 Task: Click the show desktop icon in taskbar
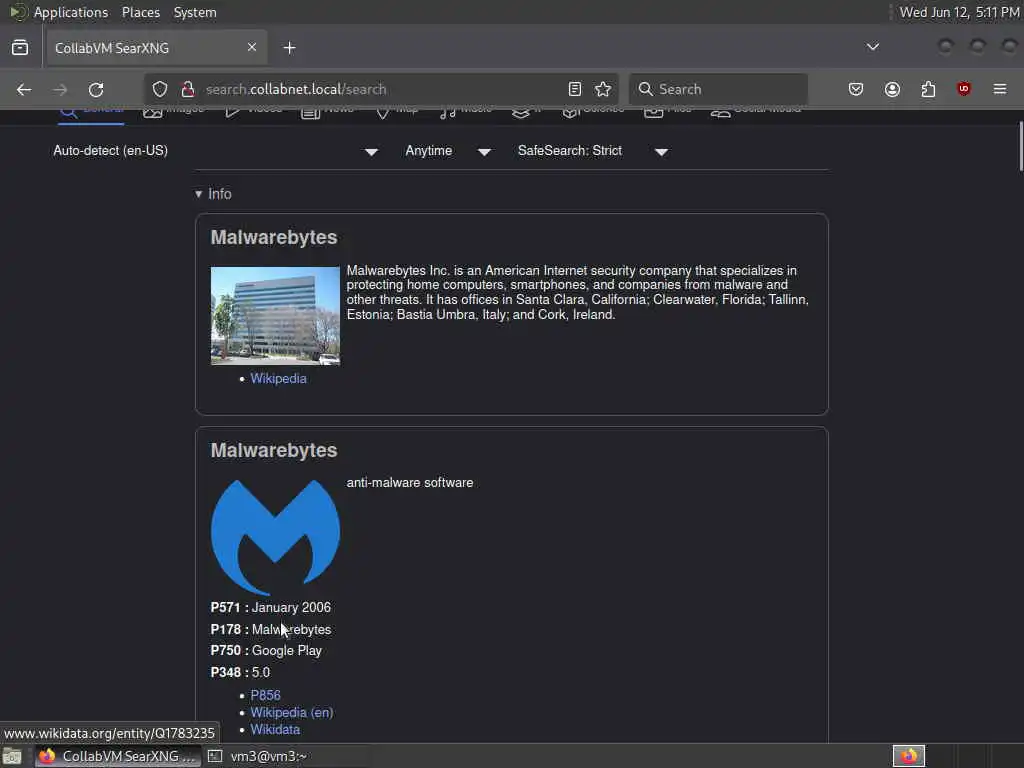(12, 756)
